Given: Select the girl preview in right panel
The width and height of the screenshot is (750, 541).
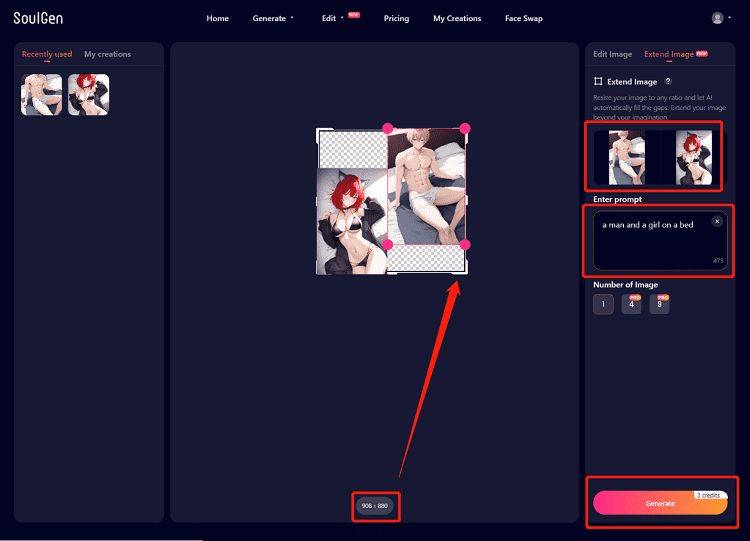Looking at the screenshot, I should tap(694, 157).
